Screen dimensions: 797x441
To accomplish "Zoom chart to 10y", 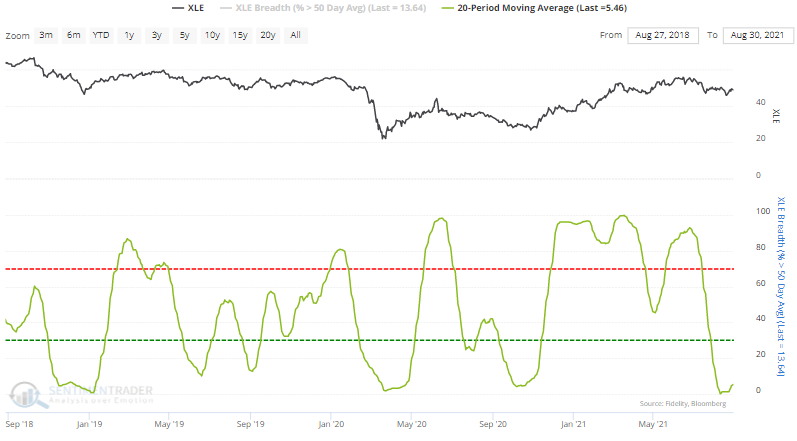I will pyautogui.click(x=212, y=35).
